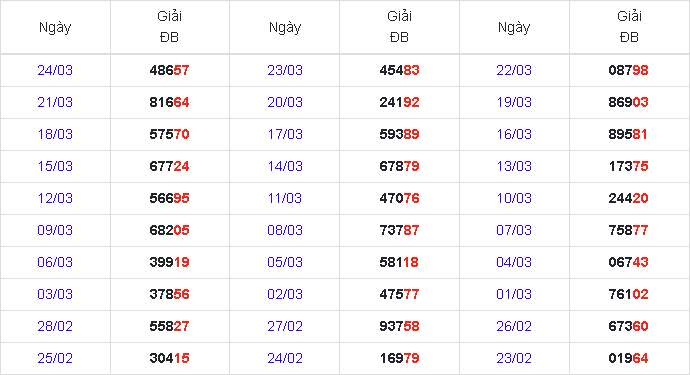Click the 21/03 date link
The width and height of the screenshot is (690, 375).
[55, 102]
